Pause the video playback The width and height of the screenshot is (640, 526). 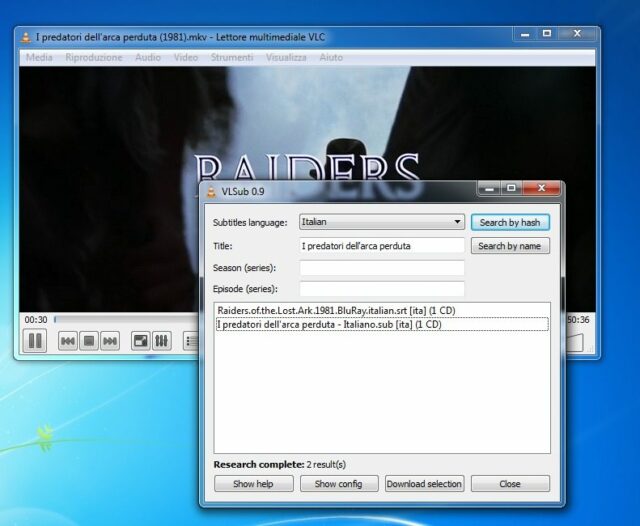(35, 341)
